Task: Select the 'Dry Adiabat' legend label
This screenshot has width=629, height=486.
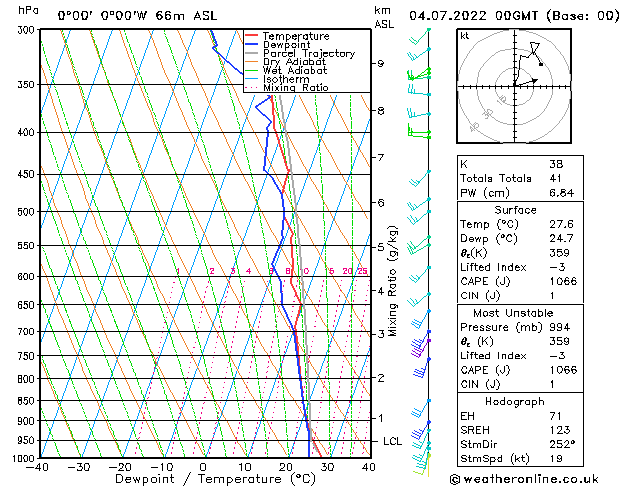Action: tap(294, 62)
